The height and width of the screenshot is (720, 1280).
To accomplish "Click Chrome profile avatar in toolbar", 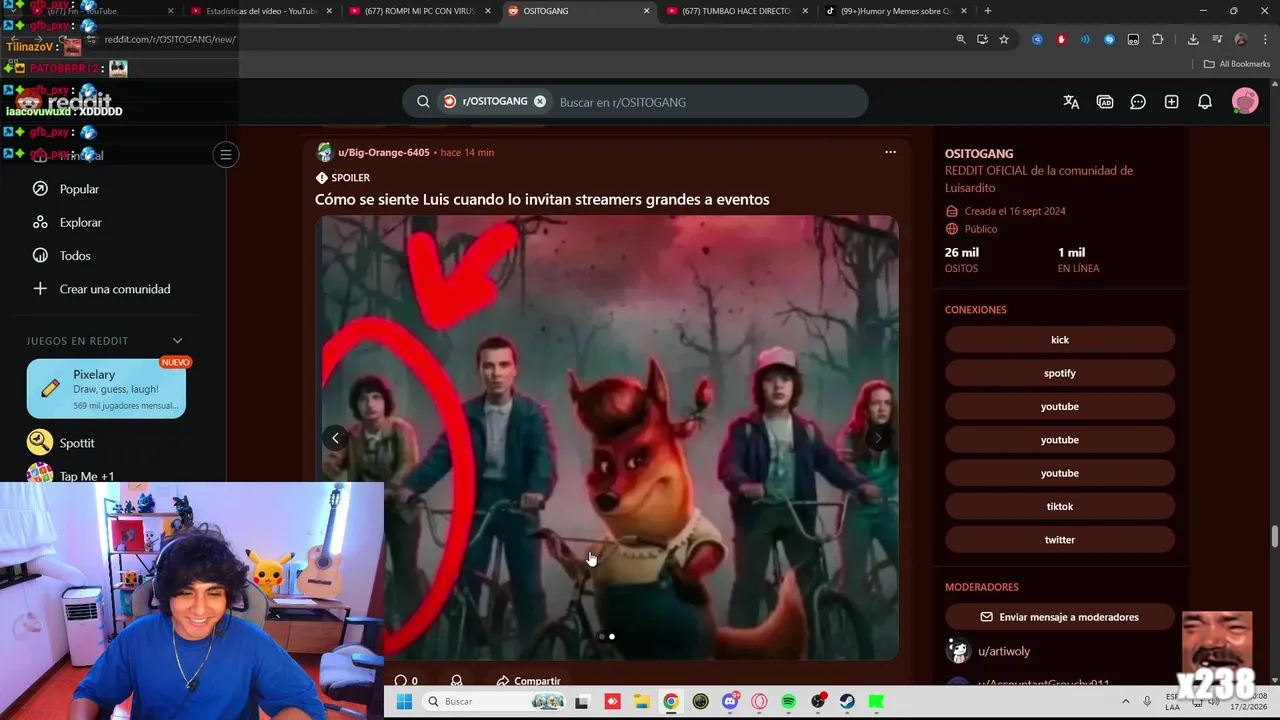I will click(1241, 39).
